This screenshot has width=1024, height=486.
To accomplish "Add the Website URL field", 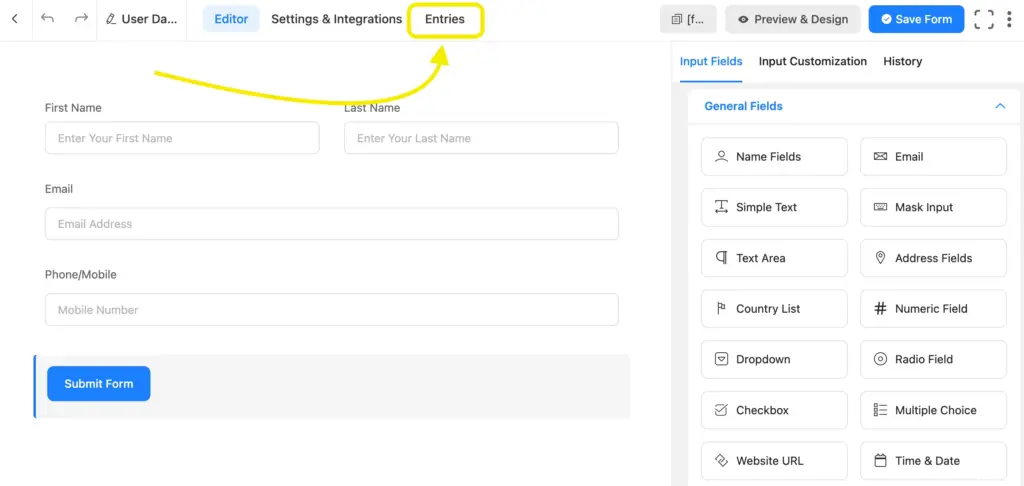I will [774, 461].
